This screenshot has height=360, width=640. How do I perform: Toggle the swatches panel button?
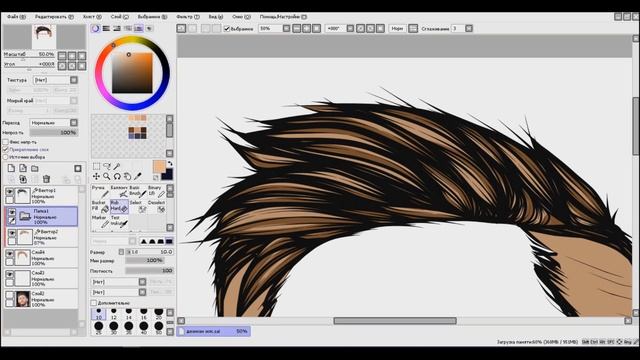click(138, 28)
